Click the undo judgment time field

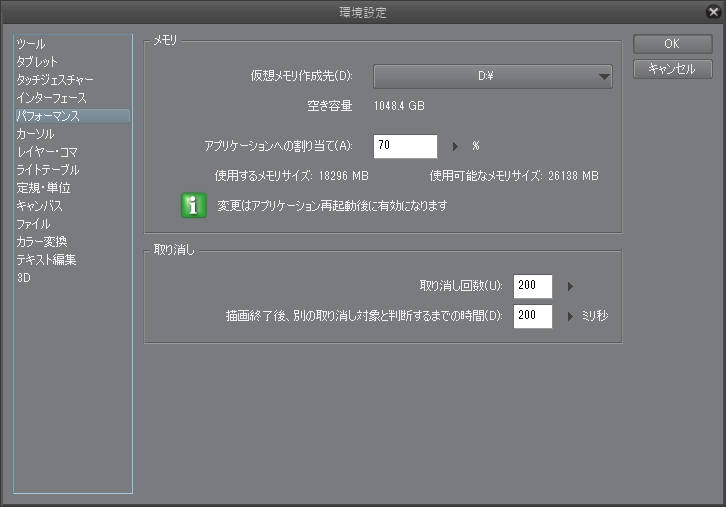532,316
